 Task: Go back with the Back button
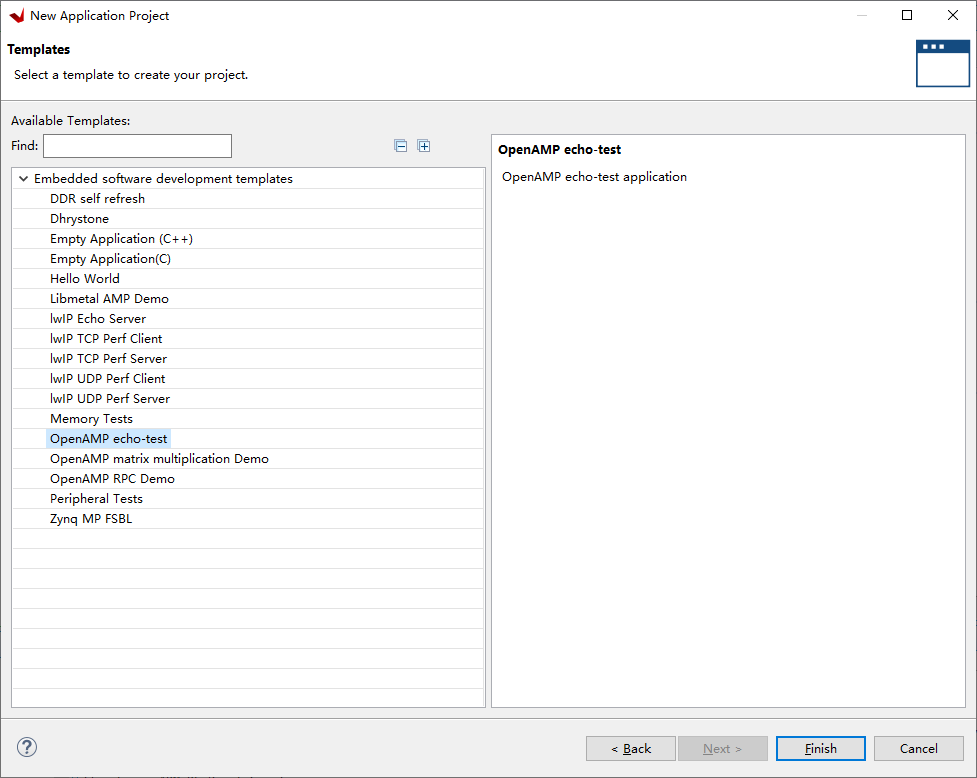tap(631, 748)
